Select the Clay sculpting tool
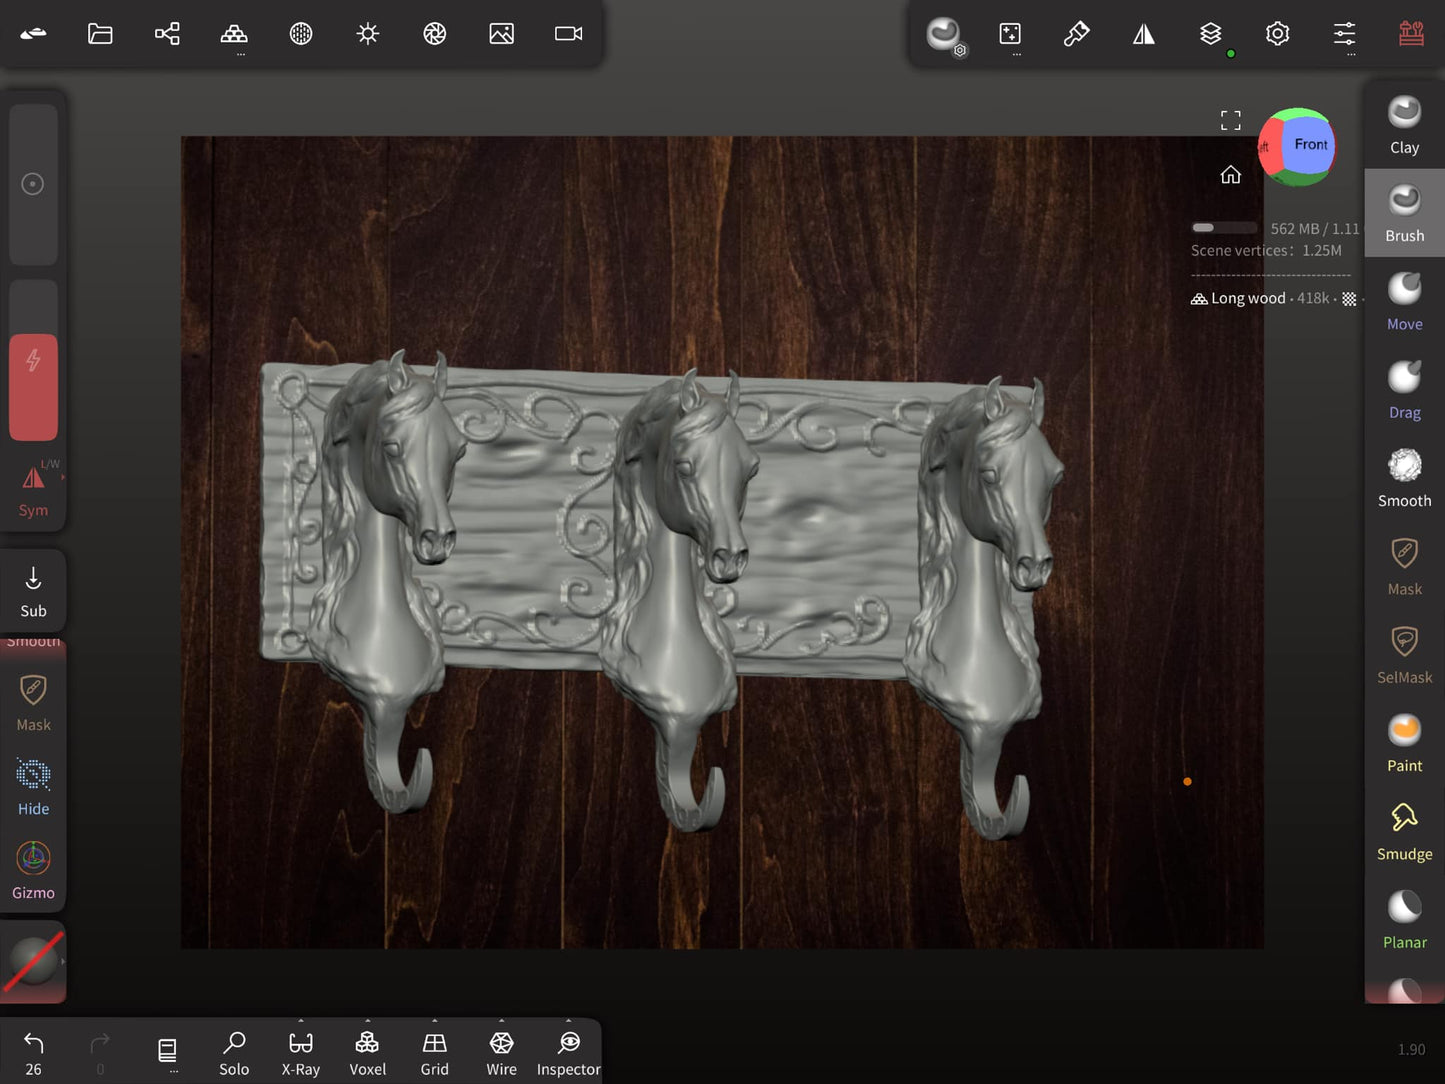This screenshot has width=1445, height=1084. click(x=1404, y=125)
